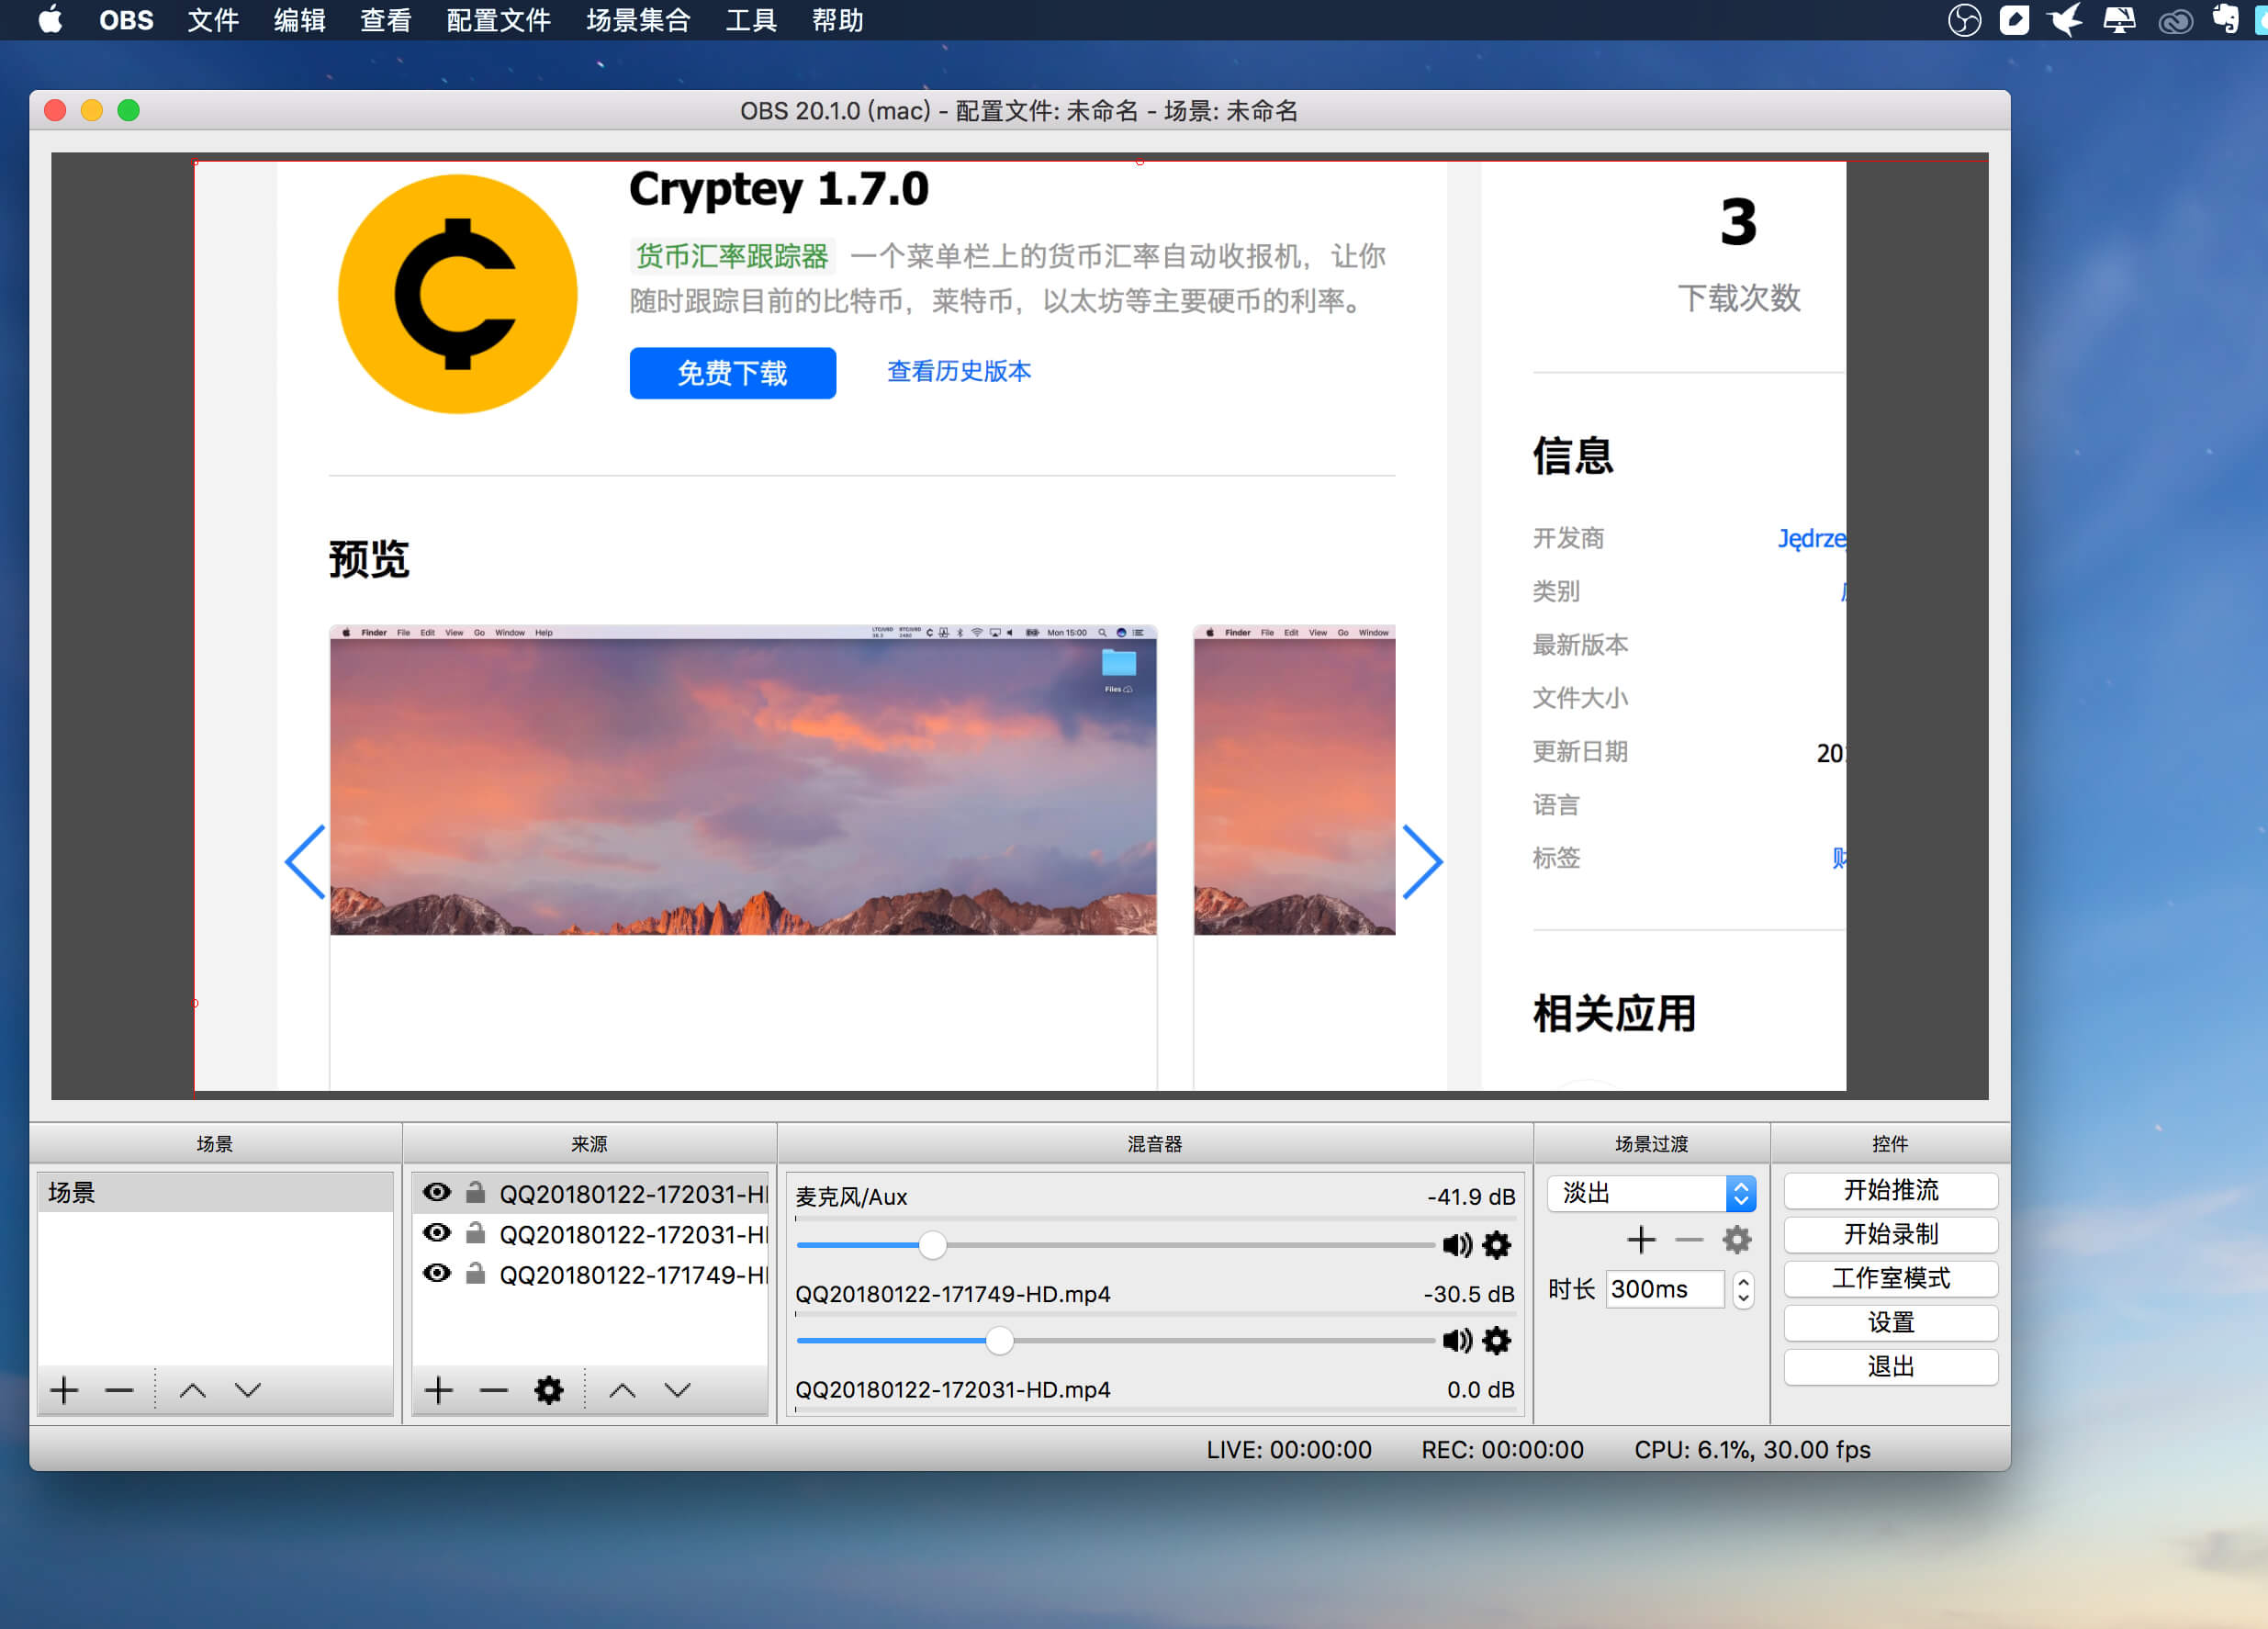2268x1629 pixels.
Task: Click REC: 00:00:00 status text
Action: 1502,1449
